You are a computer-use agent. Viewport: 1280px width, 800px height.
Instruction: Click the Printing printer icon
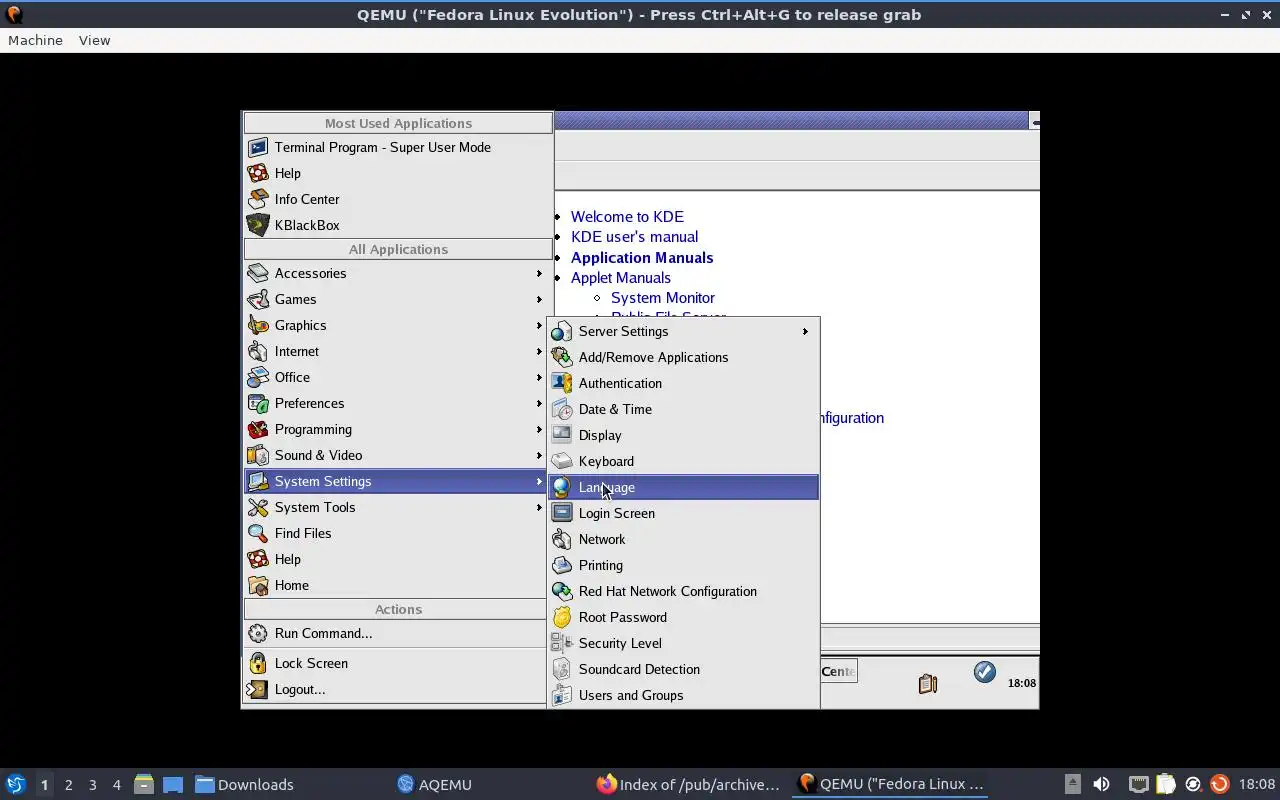(x=562, y=565)
